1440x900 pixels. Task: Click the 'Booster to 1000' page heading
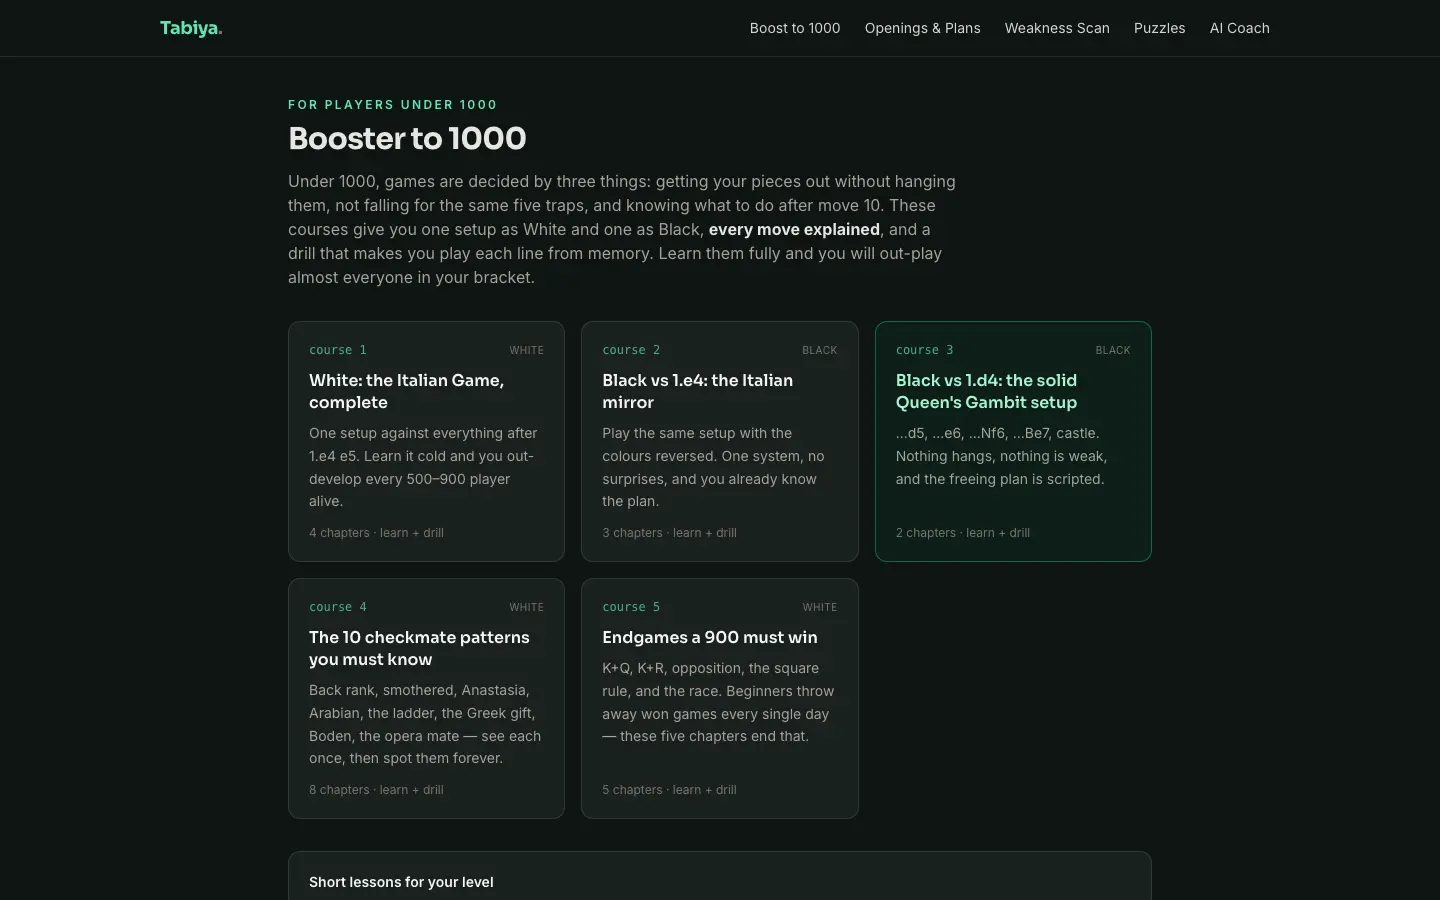[x=407, y=138]
